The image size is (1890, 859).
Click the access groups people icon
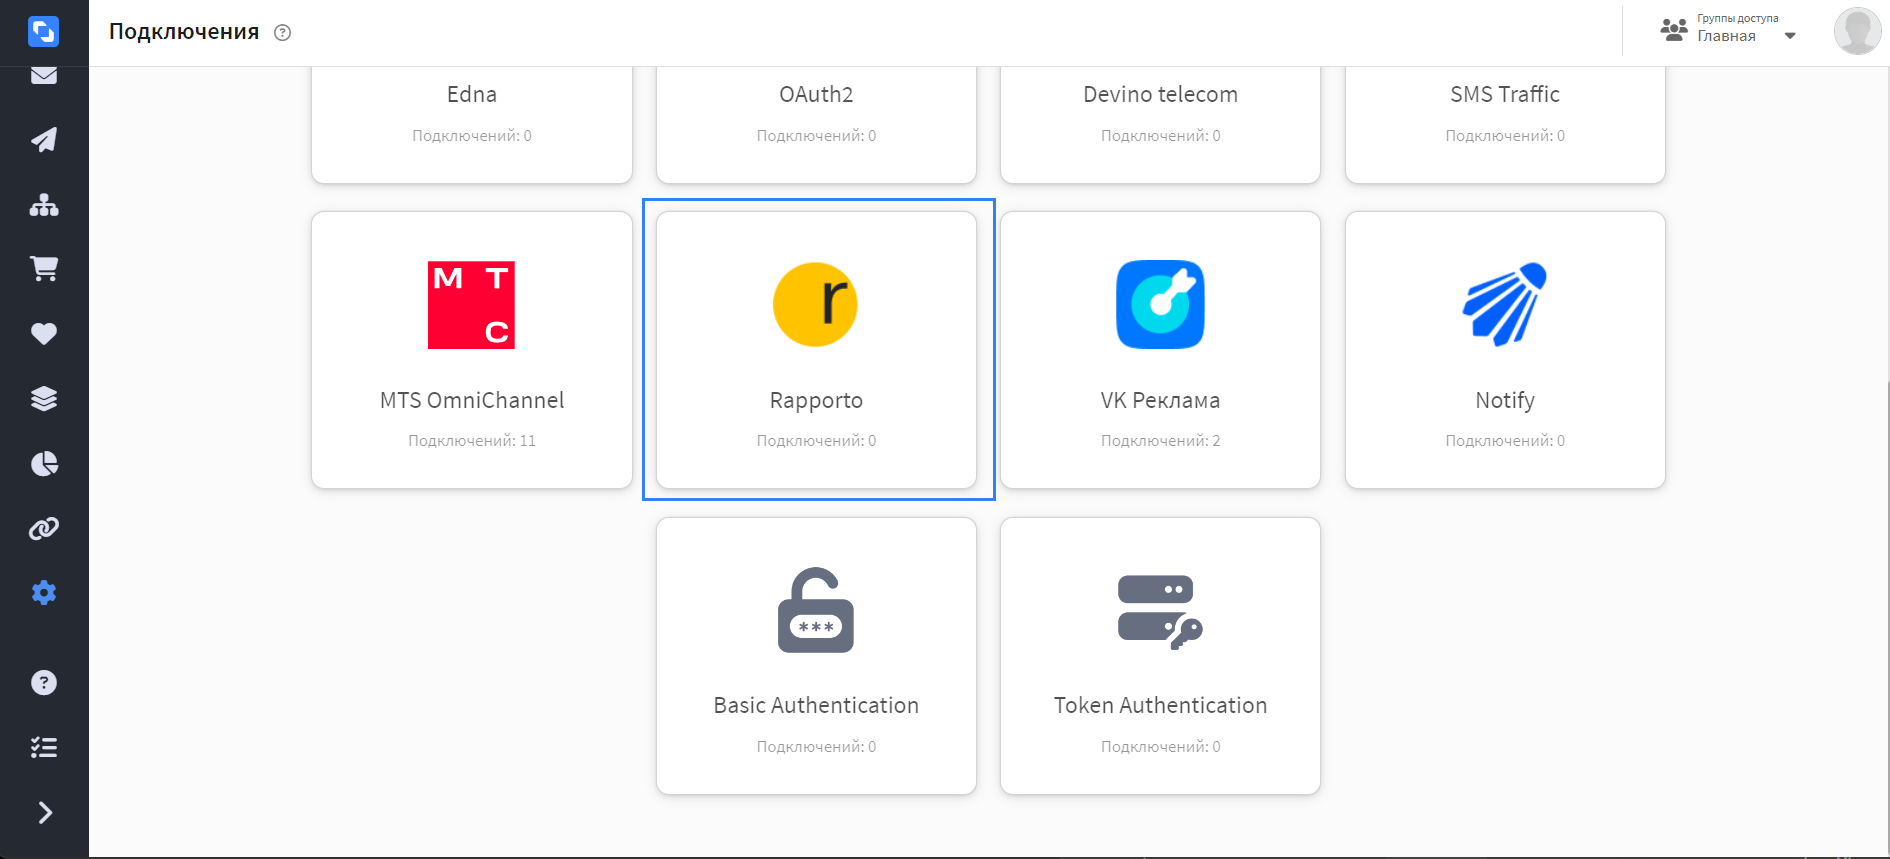(x=1674, y=30)
